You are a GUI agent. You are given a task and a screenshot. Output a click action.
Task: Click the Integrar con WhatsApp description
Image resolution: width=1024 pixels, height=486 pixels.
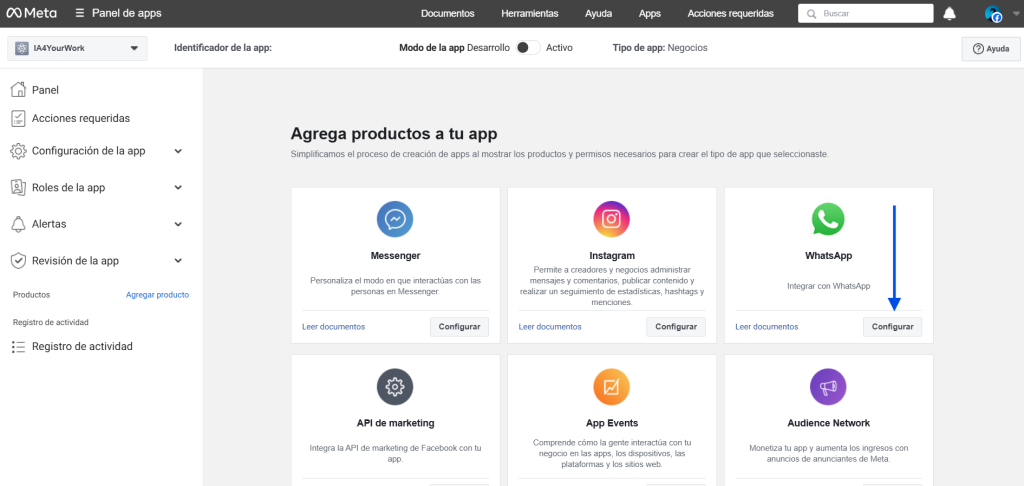coord(828,286)
